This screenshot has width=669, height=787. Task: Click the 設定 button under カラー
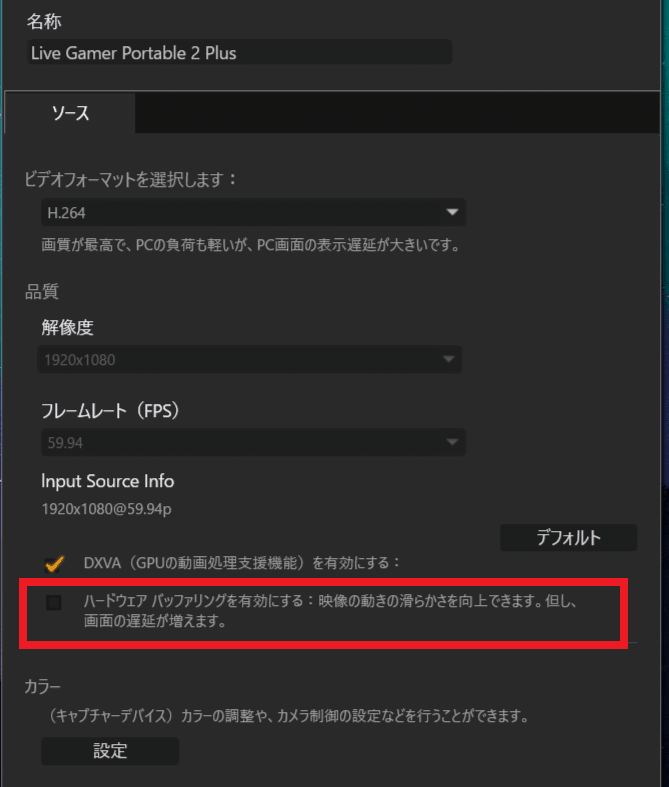[x=110, y=751]
